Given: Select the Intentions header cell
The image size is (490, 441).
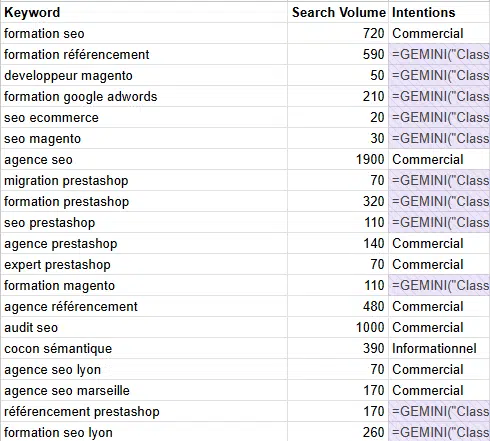Looking at the screenshot, I should tap(439, 12).
